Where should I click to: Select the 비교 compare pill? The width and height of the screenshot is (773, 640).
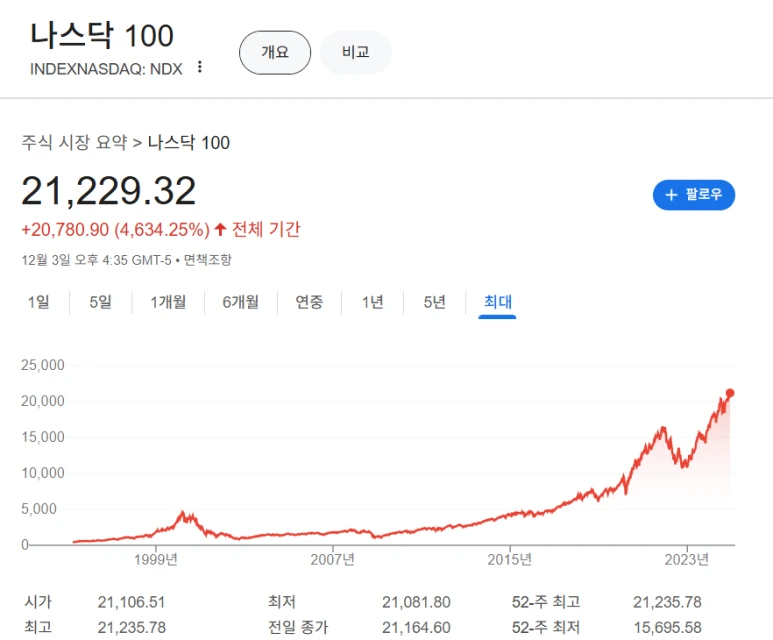355,53
